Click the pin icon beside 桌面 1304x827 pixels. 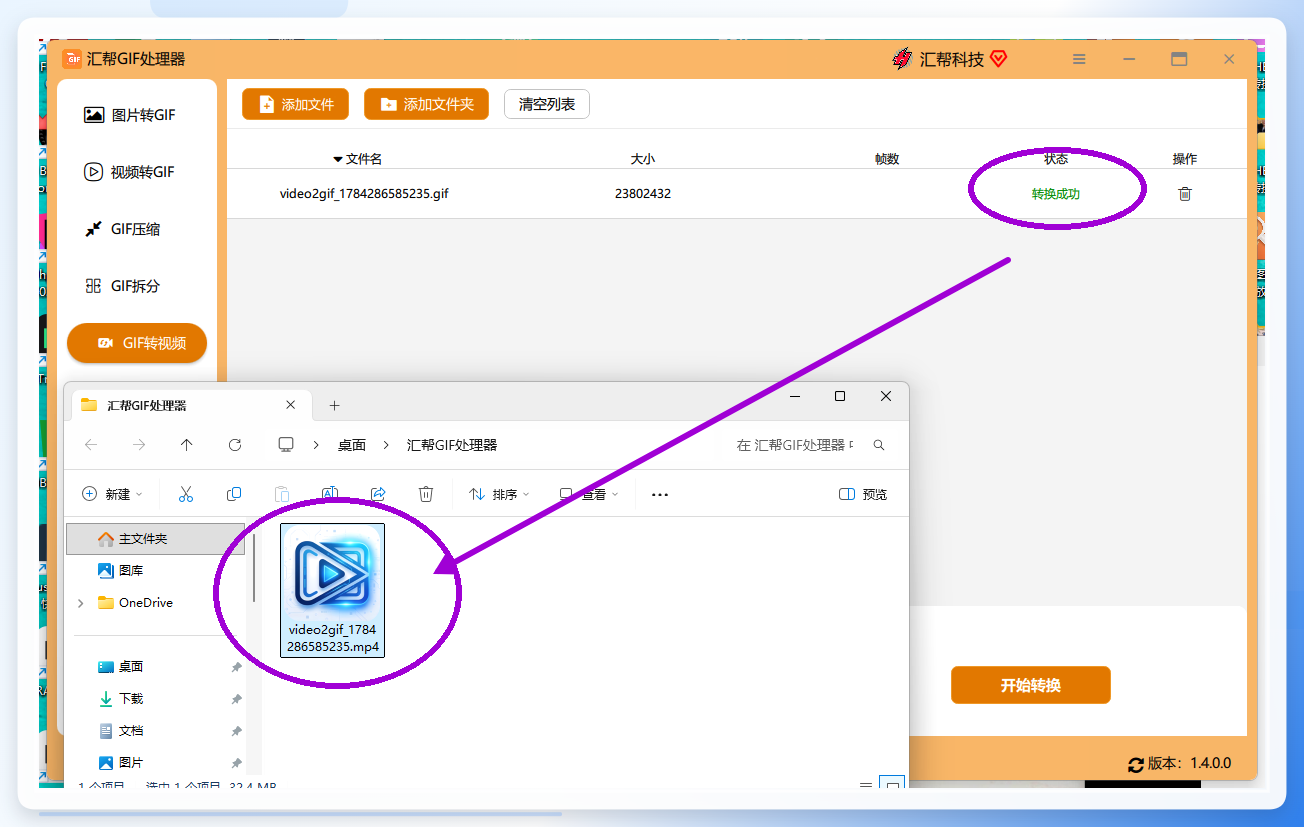click(236, 667)
